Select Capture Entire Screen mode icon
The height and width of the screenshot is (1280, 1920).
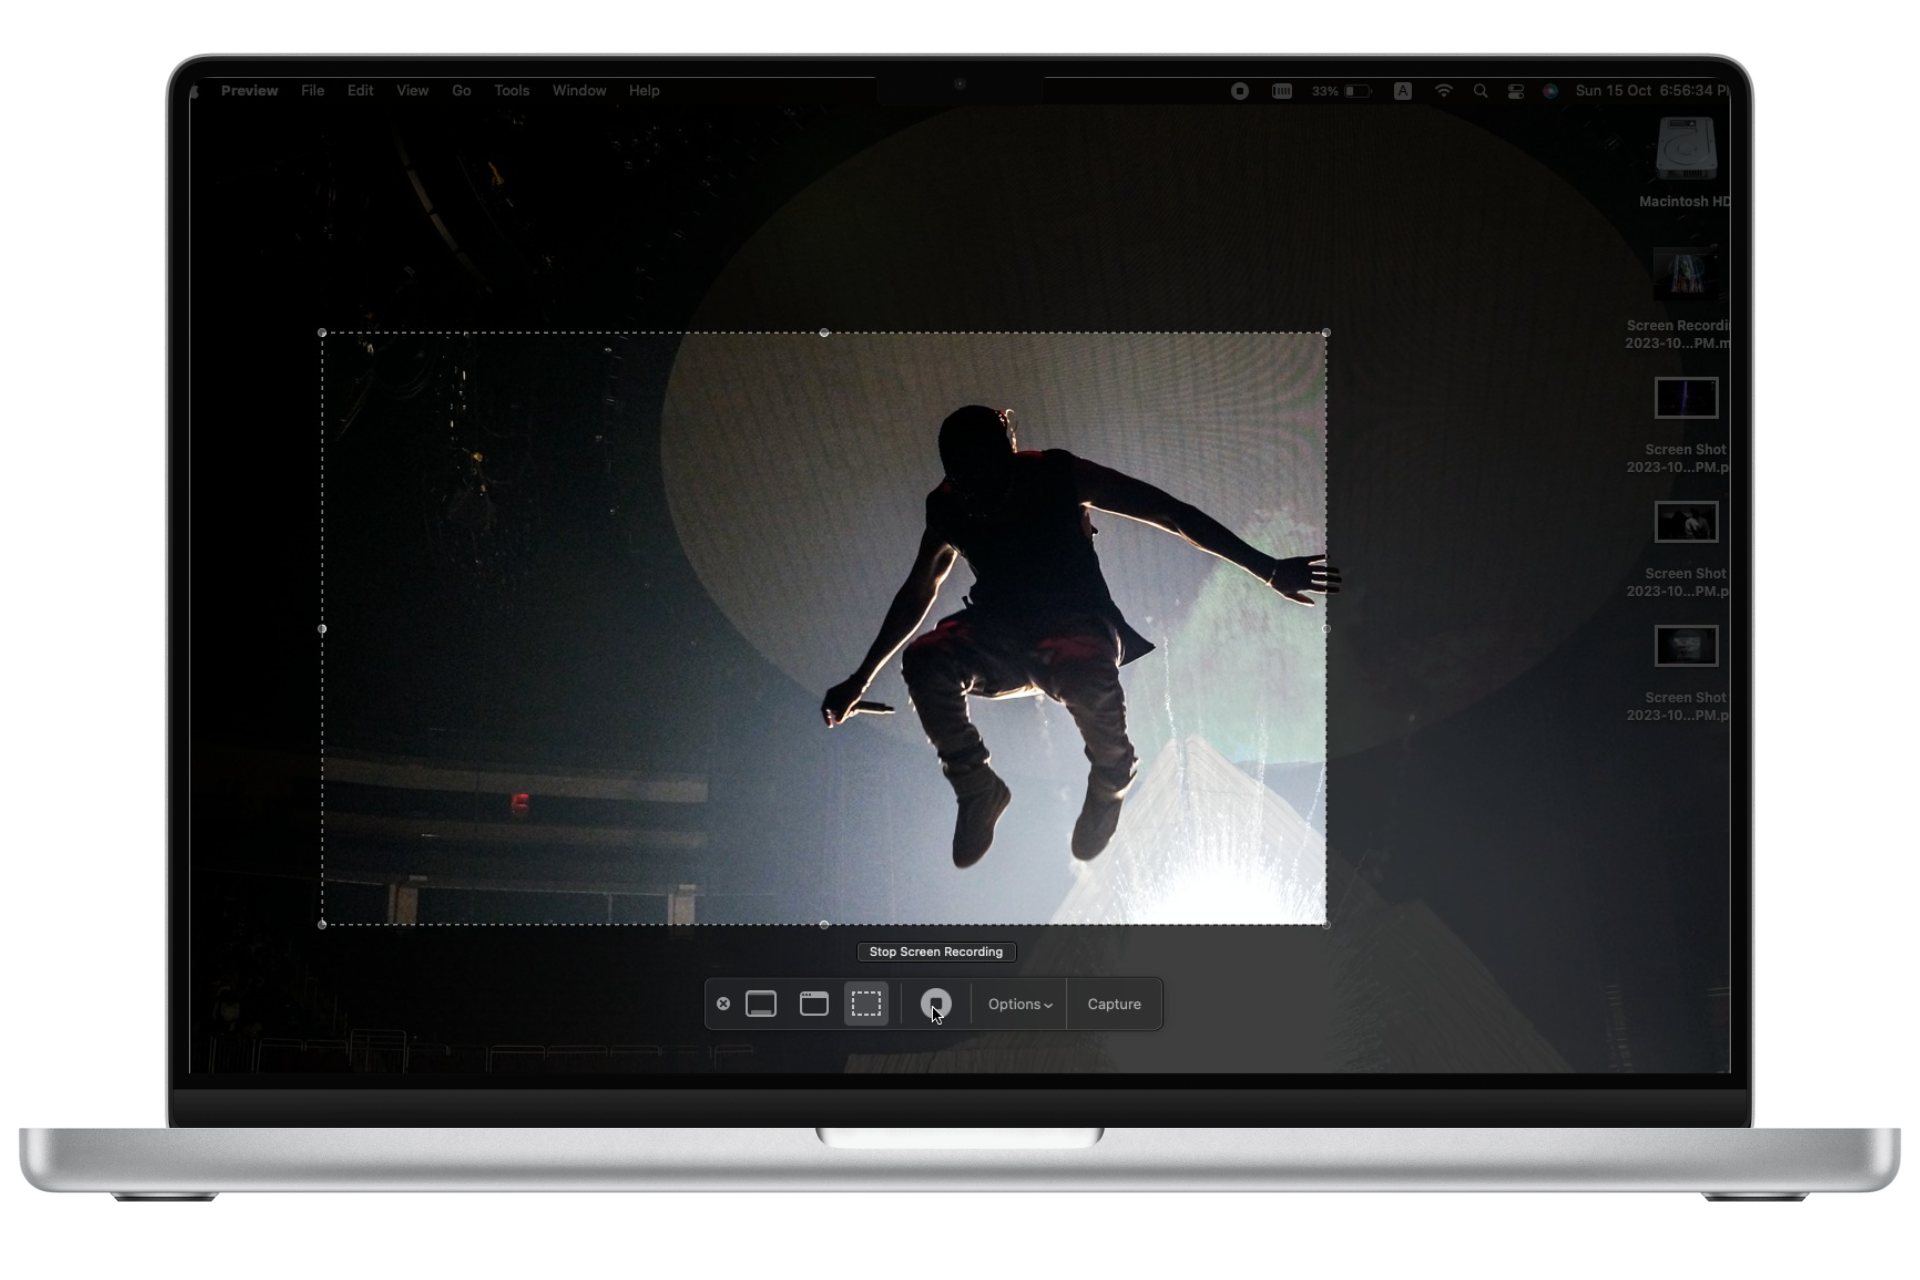point(761,1004)
